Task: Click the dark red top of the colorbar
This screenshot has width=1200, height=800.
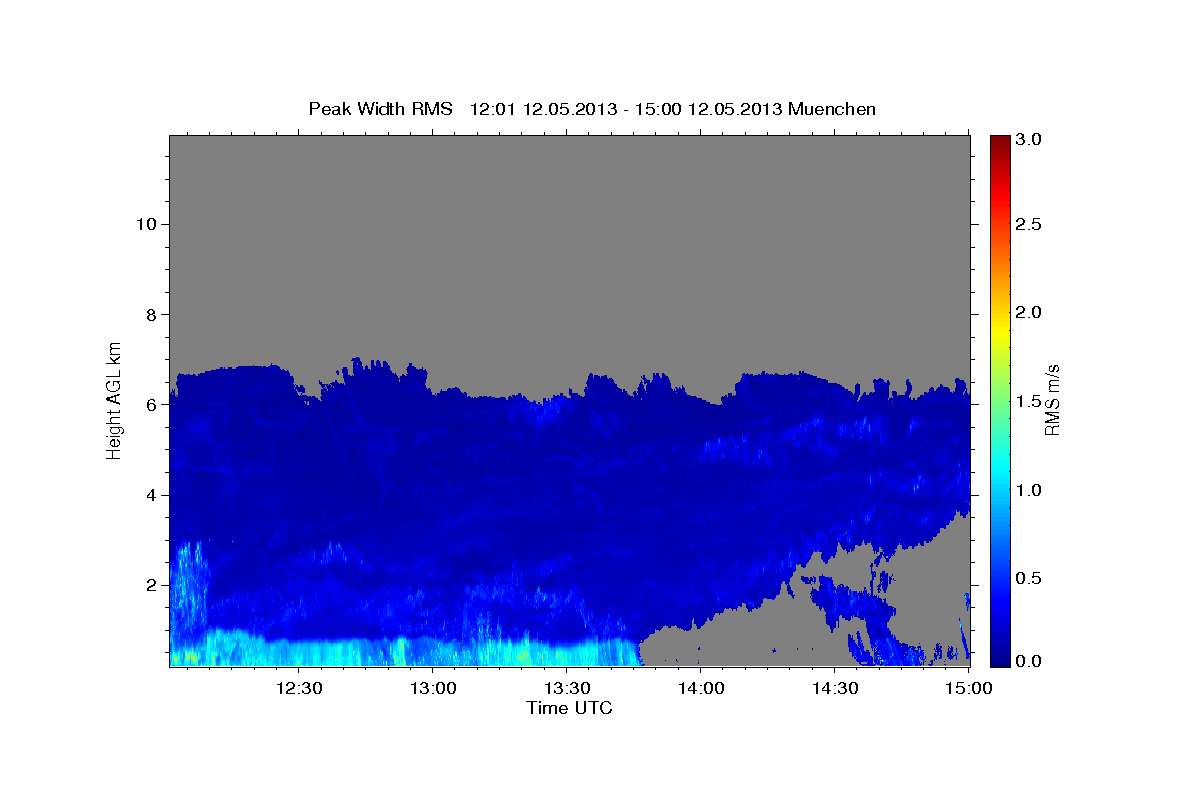Action: click(999, 142)
